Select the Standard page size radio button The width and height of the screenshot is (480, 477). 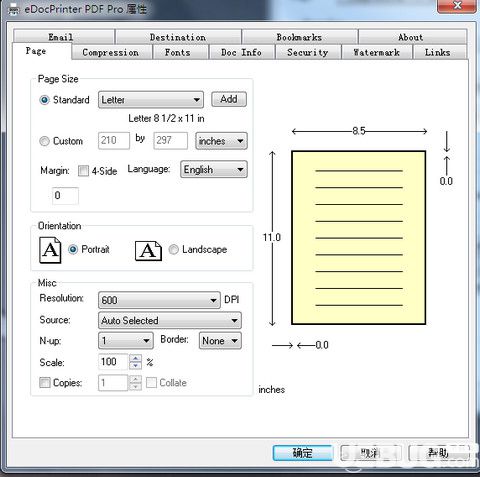tap(44, 100)
